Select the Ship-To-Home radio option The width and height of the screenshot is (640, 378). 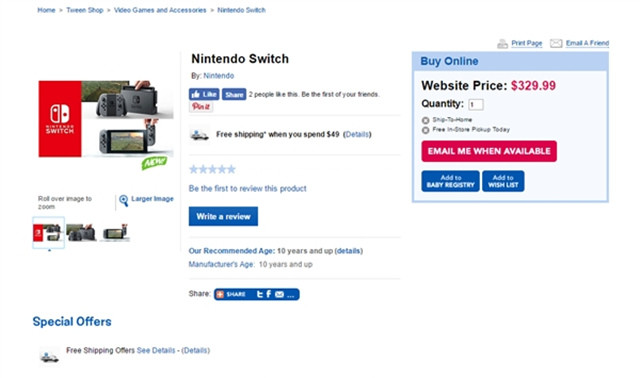coord(425,120)
